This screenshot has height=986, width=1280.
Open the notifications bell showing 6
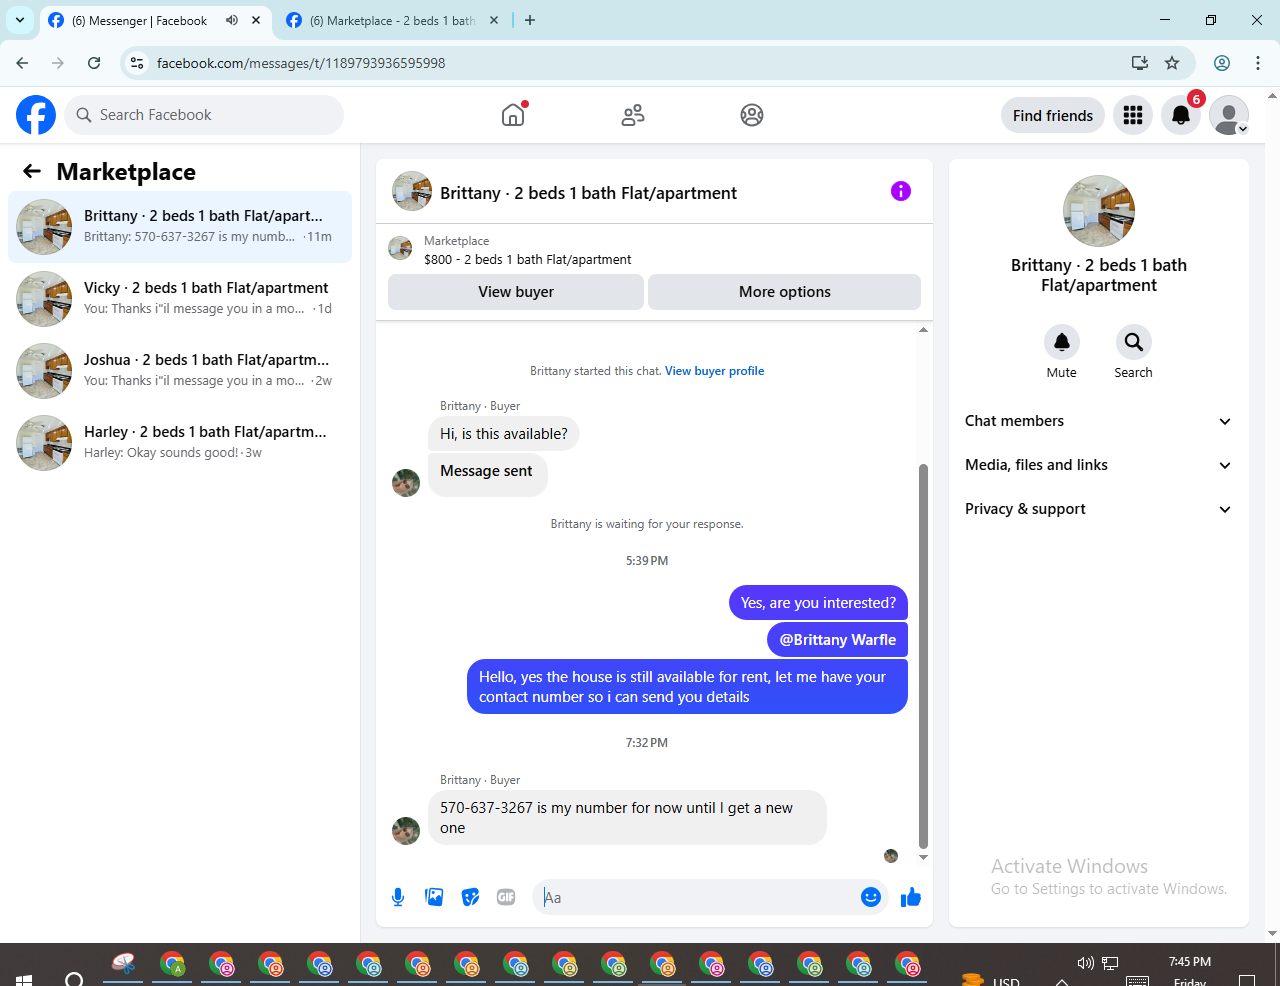click(x=1181, y=115)
